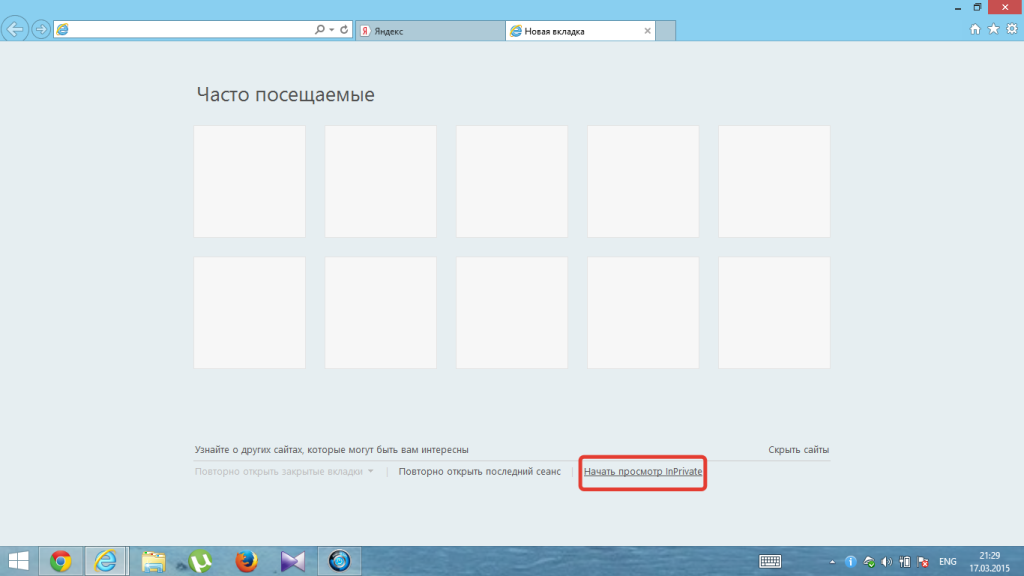The image size is (1024, 576).
Task: Click 'Скрыть сайты' to hide tiles
Action: pyautogui.click(x=798, y=450)
